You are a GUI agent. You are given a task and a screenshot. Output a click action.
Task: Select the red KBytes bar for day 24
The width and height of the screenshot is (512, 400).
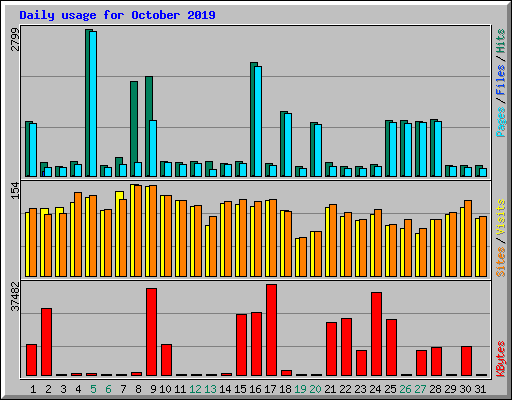[x=377, y=334]
